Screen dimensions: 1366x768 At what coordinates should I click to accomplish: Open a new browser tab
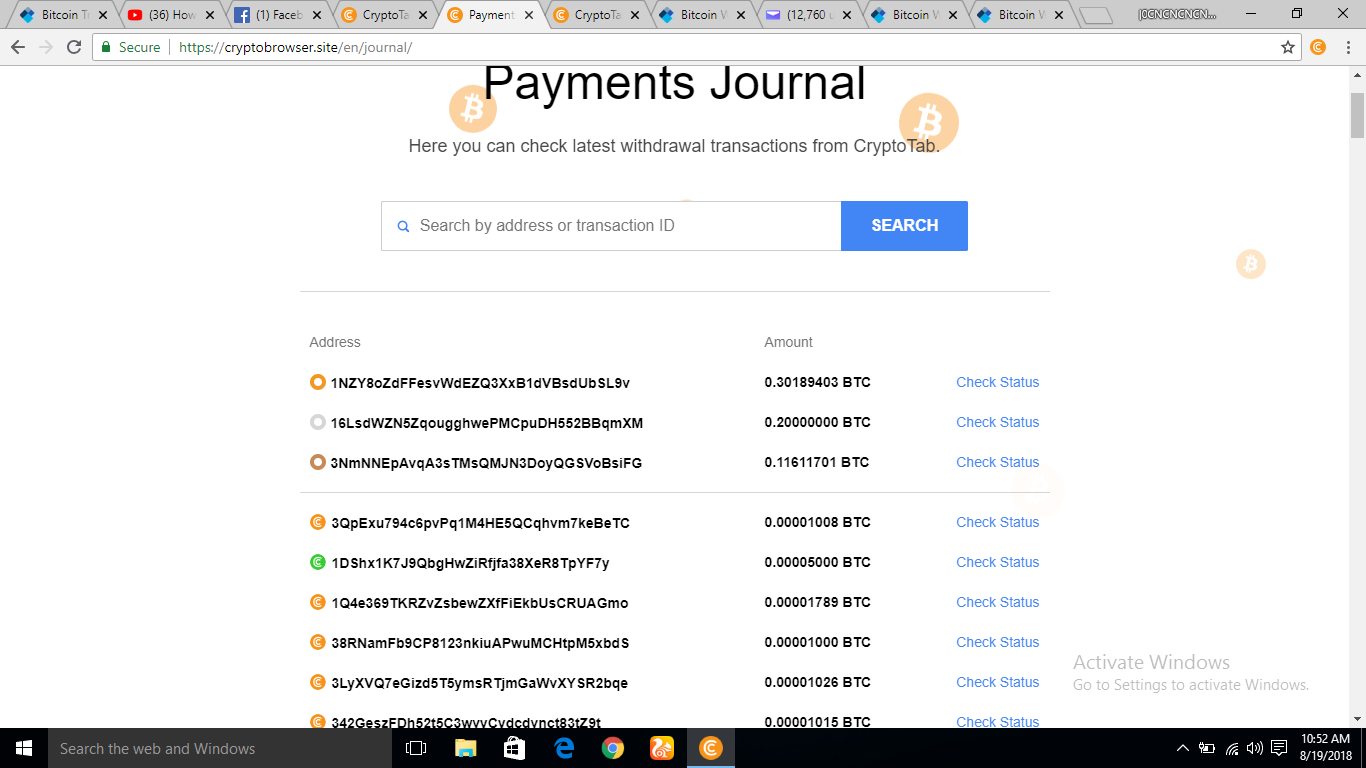[1097, 15]
